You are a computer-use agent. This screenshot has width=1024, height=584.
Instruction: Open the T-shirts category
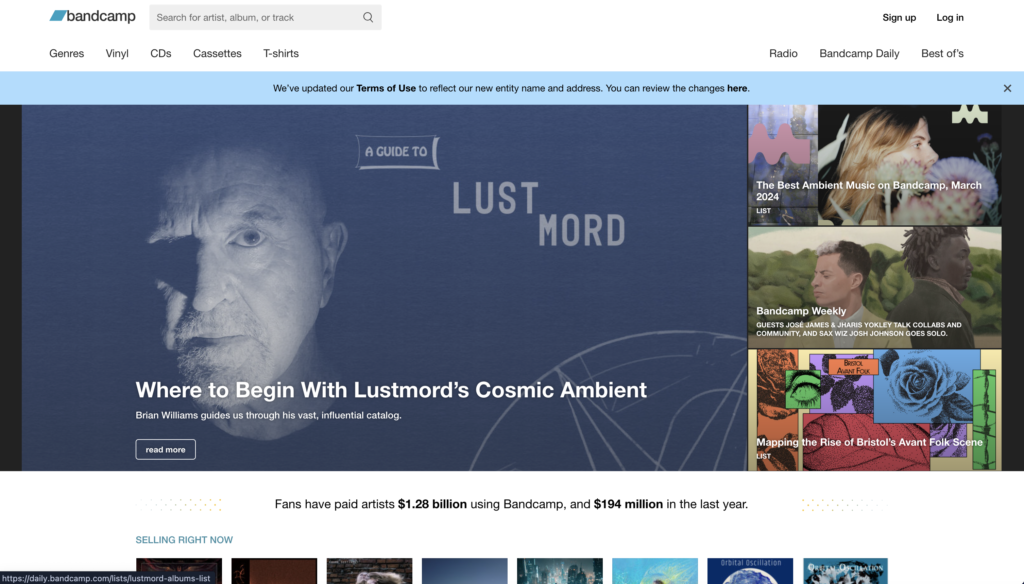pos(281,54)
